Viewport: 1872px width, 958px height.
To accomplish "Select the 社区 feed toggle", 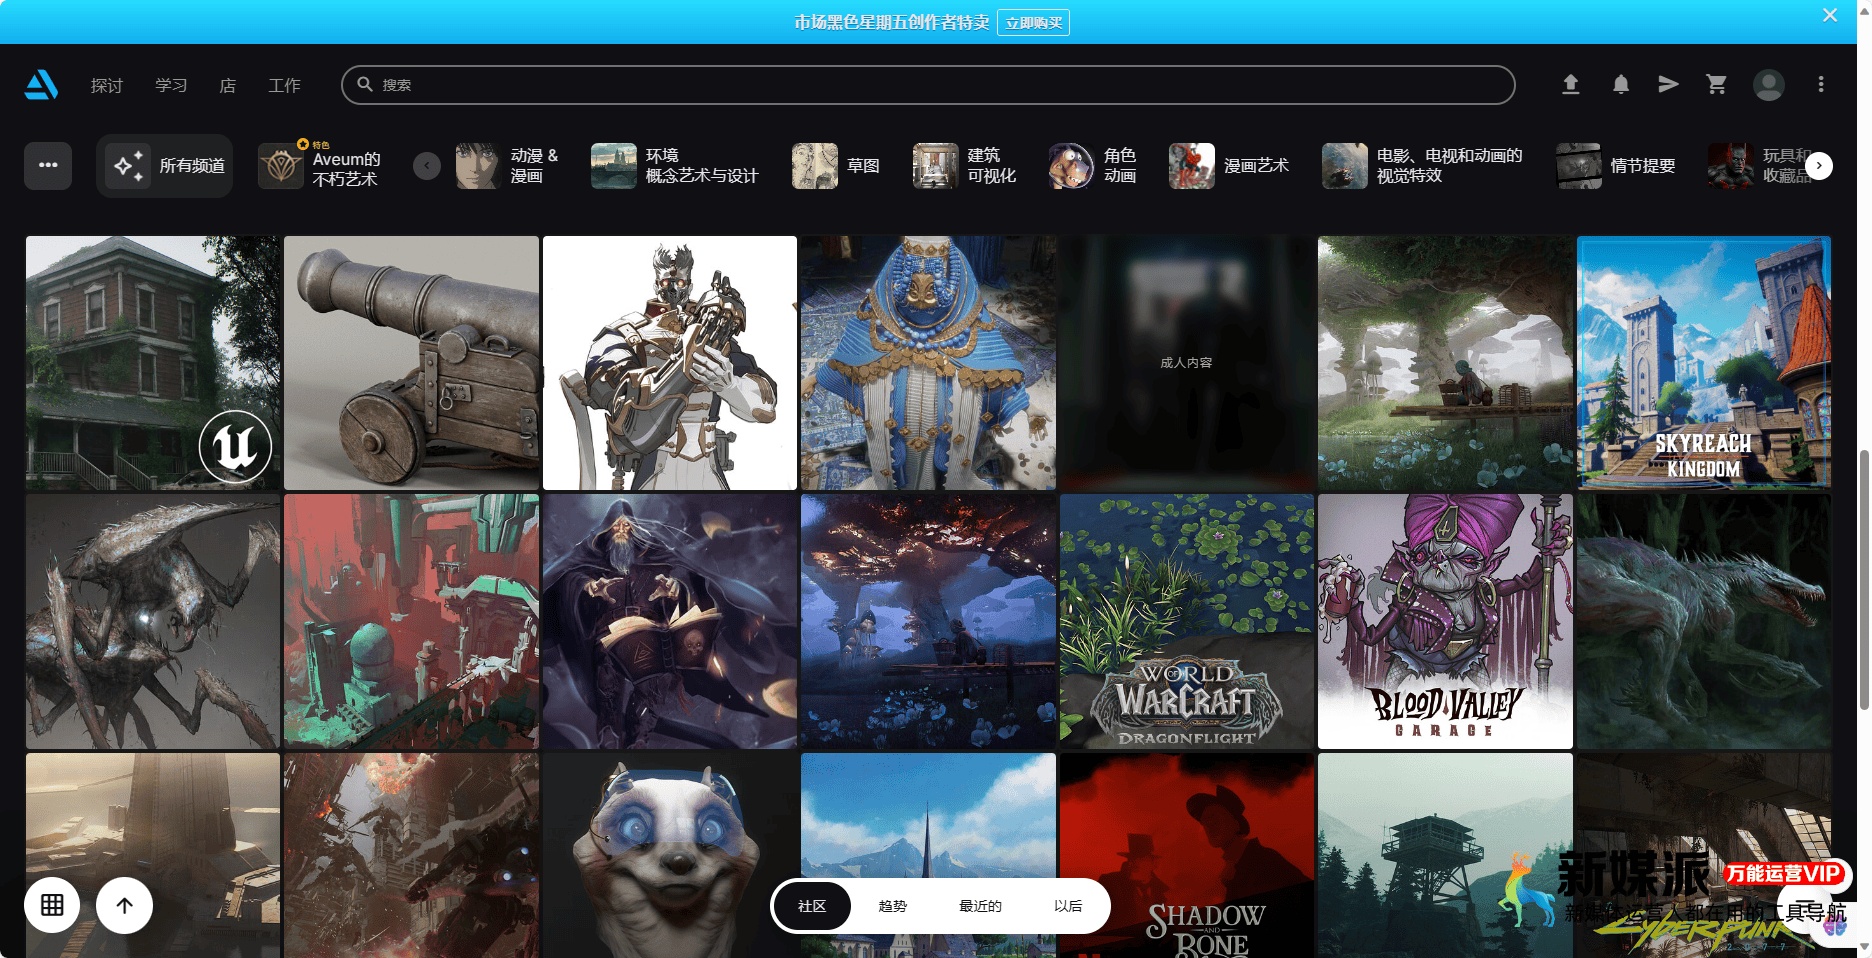I will (812, 906).
